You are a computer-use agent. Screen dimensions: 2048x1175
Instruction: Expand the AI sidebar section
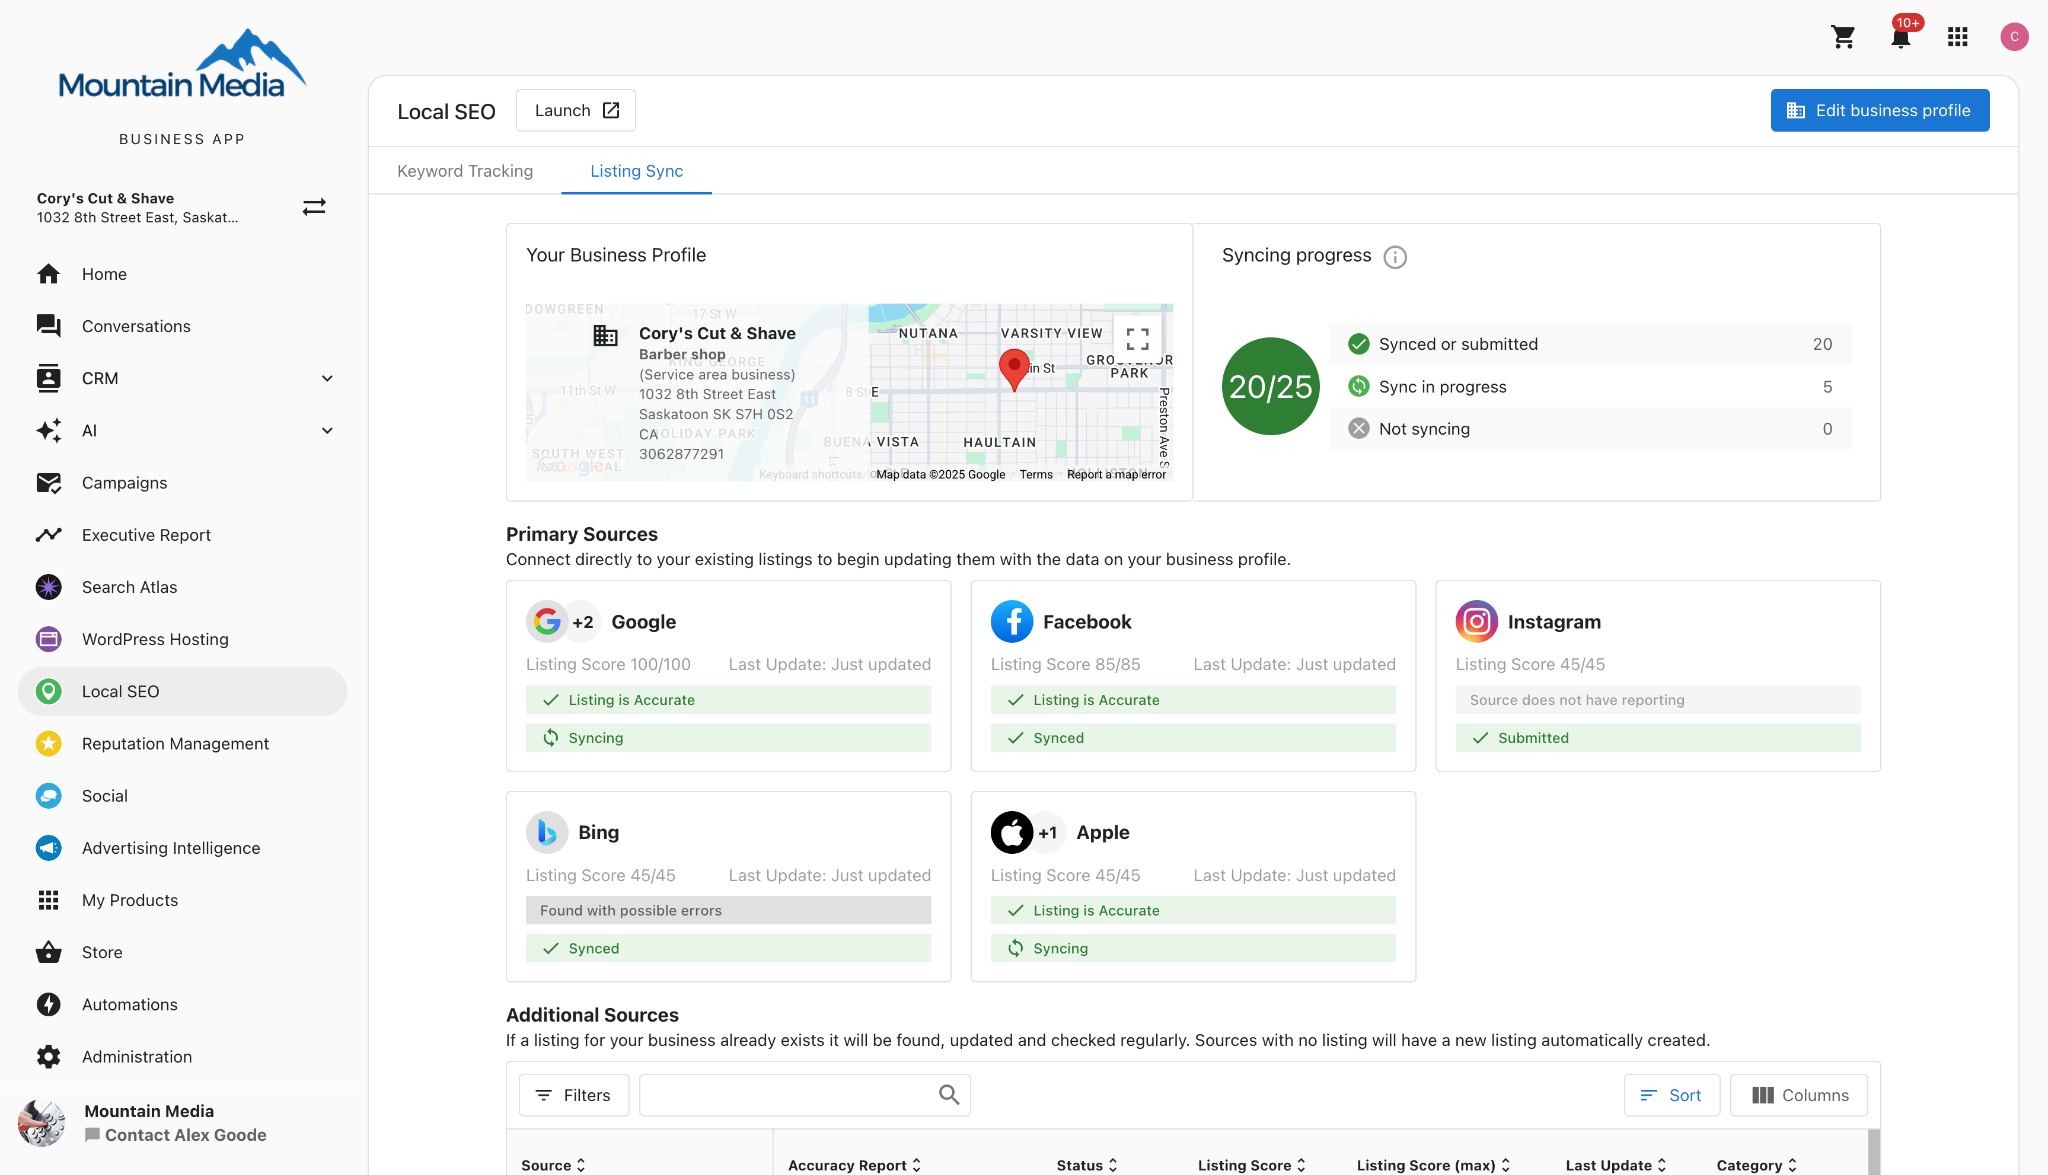(x=328, y=430)
